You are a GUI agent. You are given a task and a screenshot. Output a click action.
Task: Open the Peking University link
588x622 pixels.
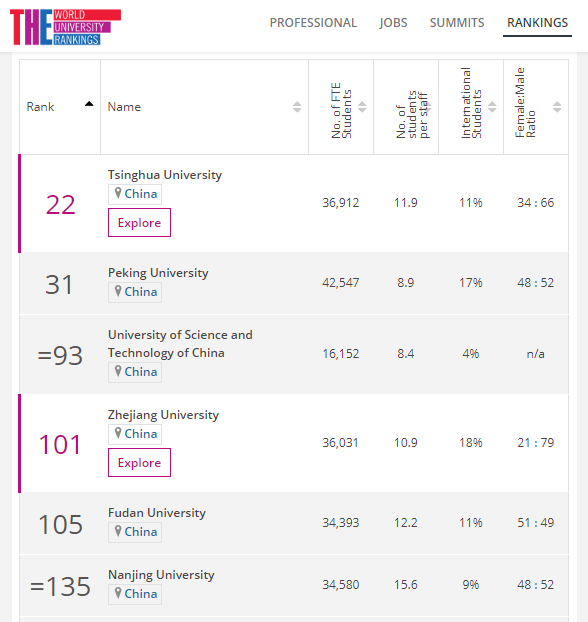(x=158, y=273)
